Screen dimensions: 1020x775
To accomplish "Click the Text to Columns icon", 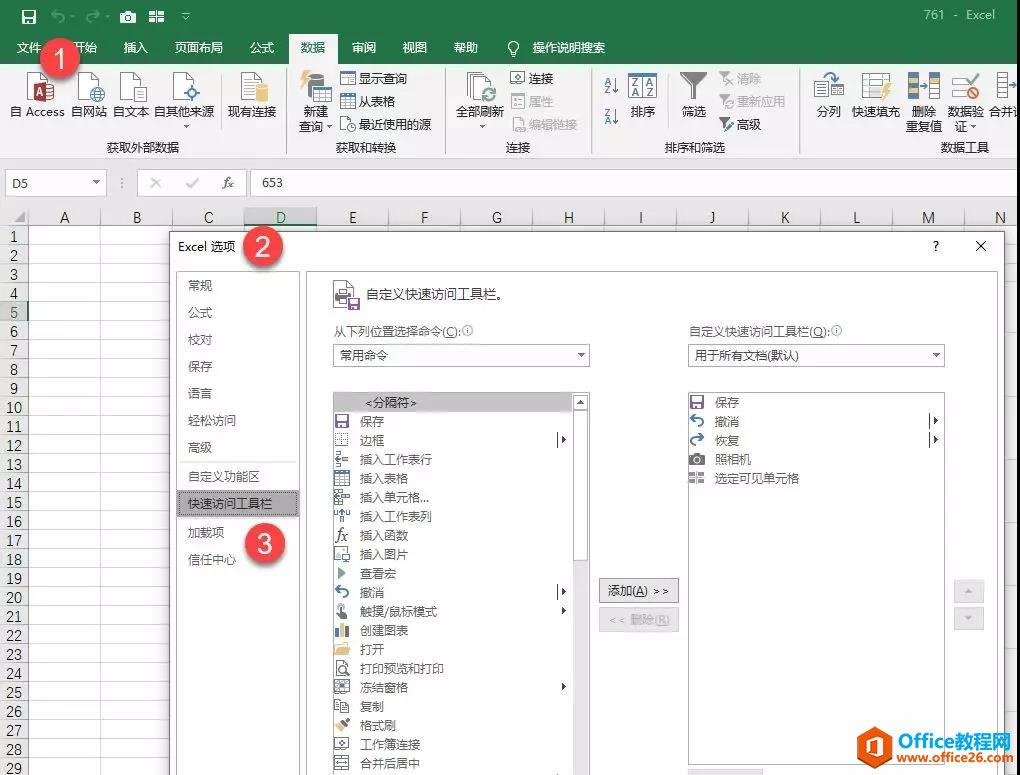I will pyautogui.click(x=828, y=88).
